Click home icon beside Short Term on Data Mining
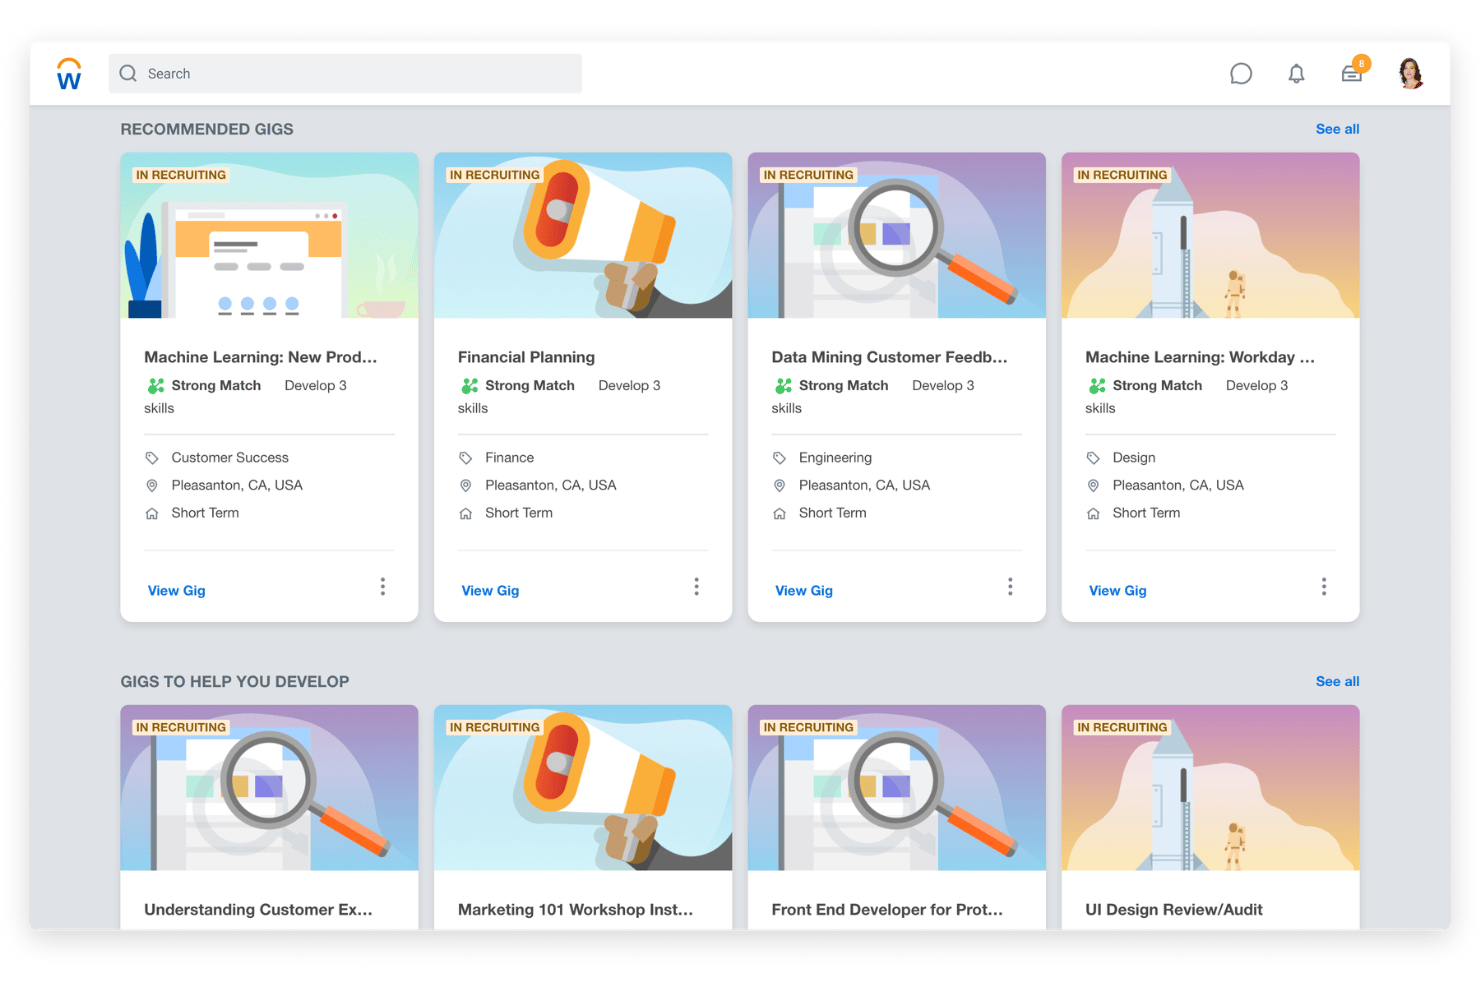This screenshot has width=1480, height=987. 779,514
